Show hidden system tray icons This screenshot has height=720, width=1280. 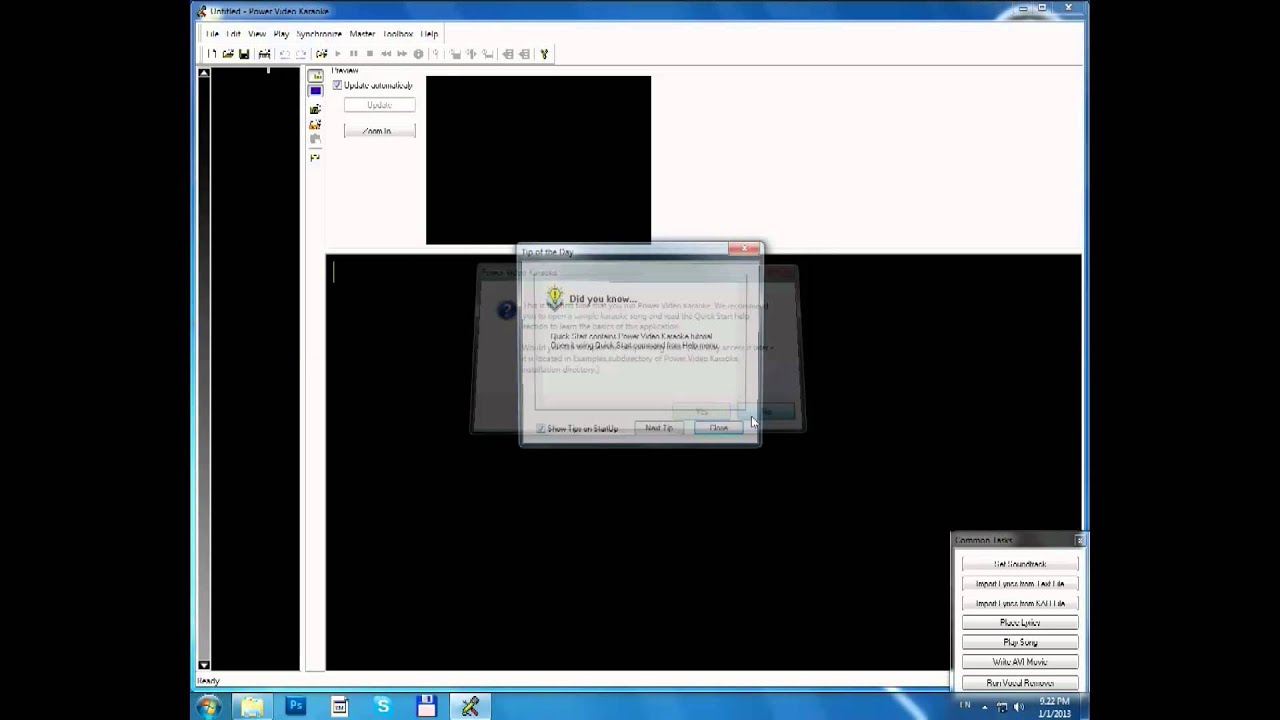pyautogui.click(x=984, y=706)
